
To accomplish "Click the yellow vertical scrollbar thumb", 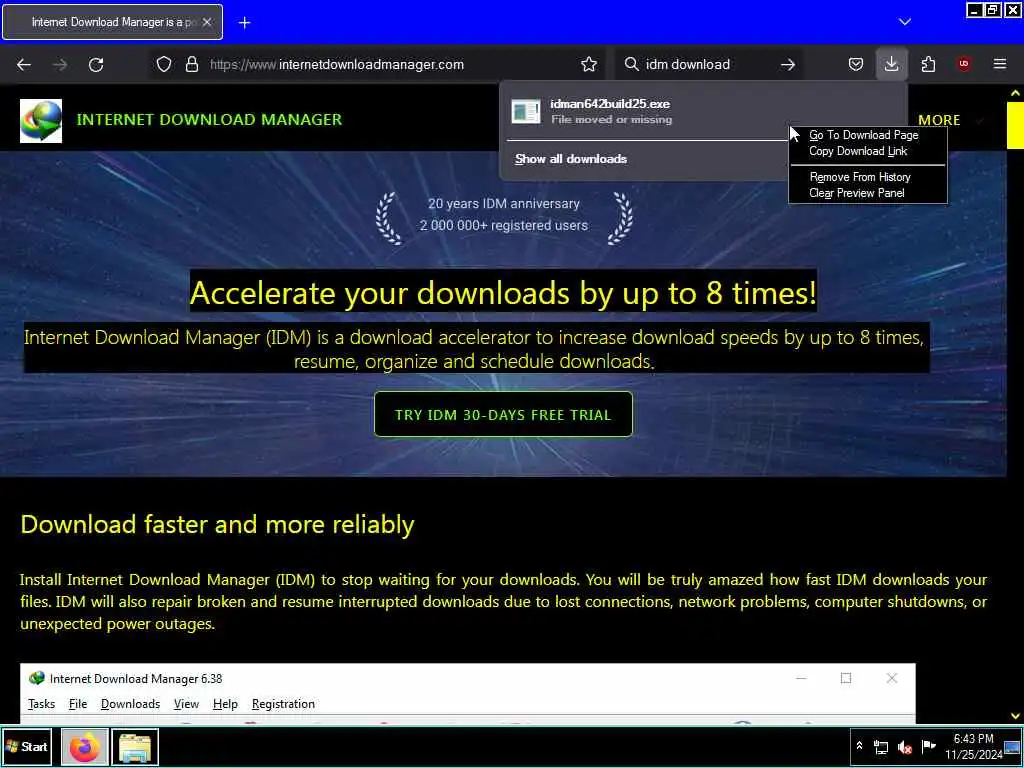I will click(x=1015, y=125).
